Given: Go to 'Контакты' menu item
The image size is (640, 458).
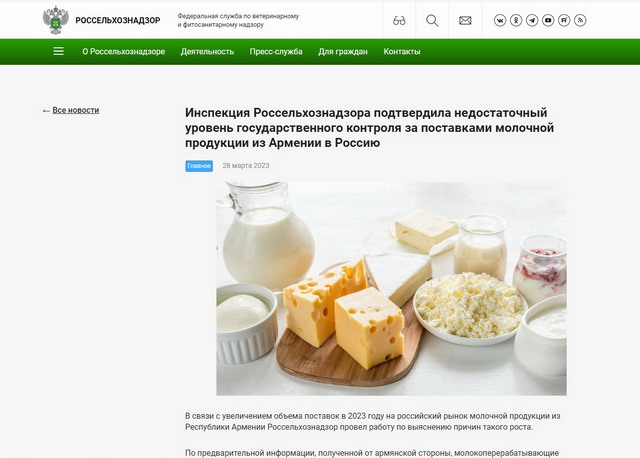Looking at the screenshot, I should click(x=402, y=51).
